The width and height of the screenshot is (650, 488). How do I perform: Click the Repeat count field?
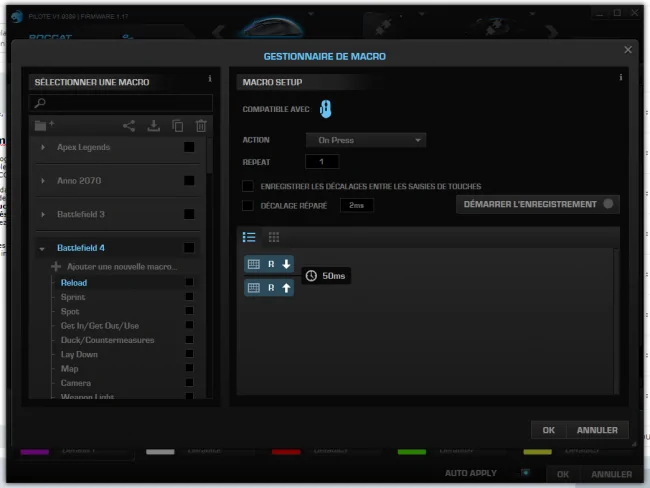[x=322, y=162]
